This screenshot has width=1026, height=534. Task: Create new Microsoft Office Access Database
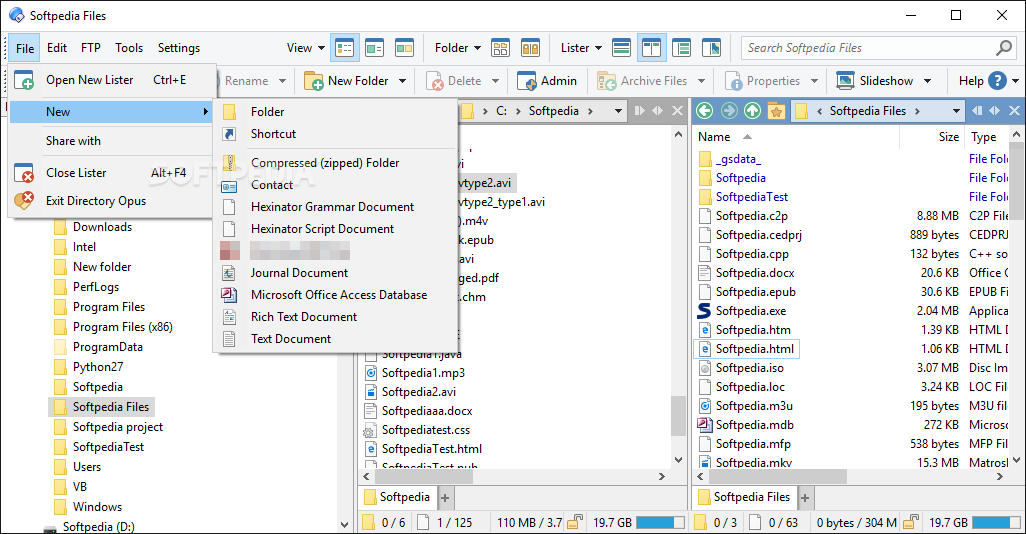(336, 295)
